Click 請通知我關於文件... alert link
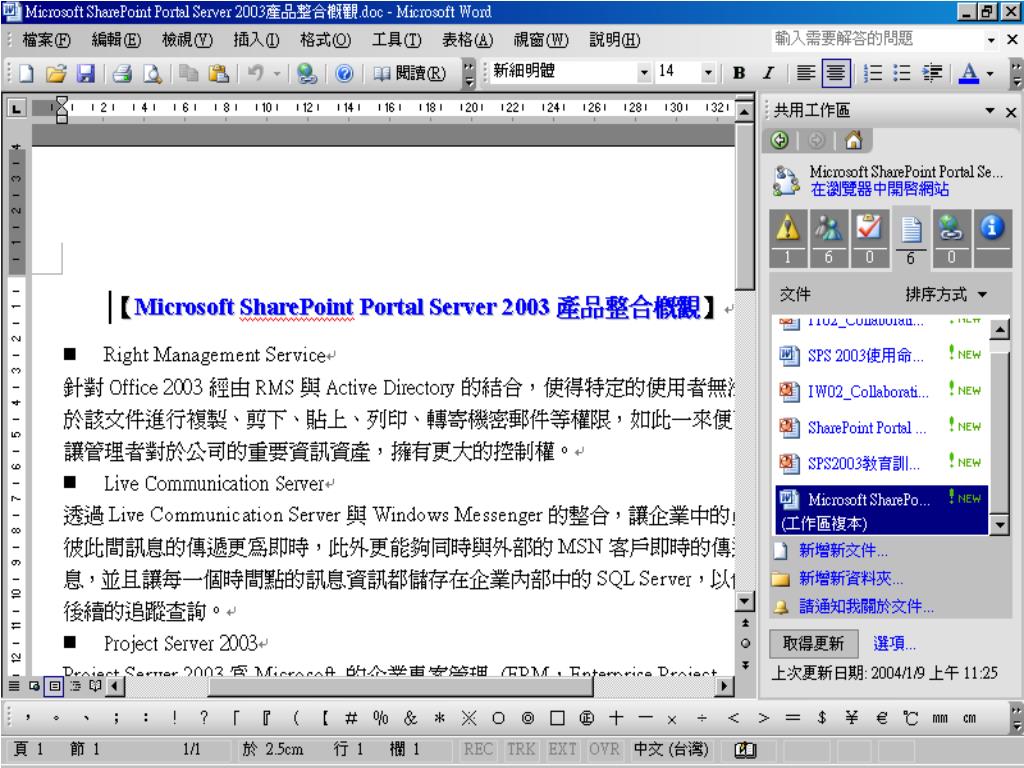1024x768 pixels. click(867, 607)
